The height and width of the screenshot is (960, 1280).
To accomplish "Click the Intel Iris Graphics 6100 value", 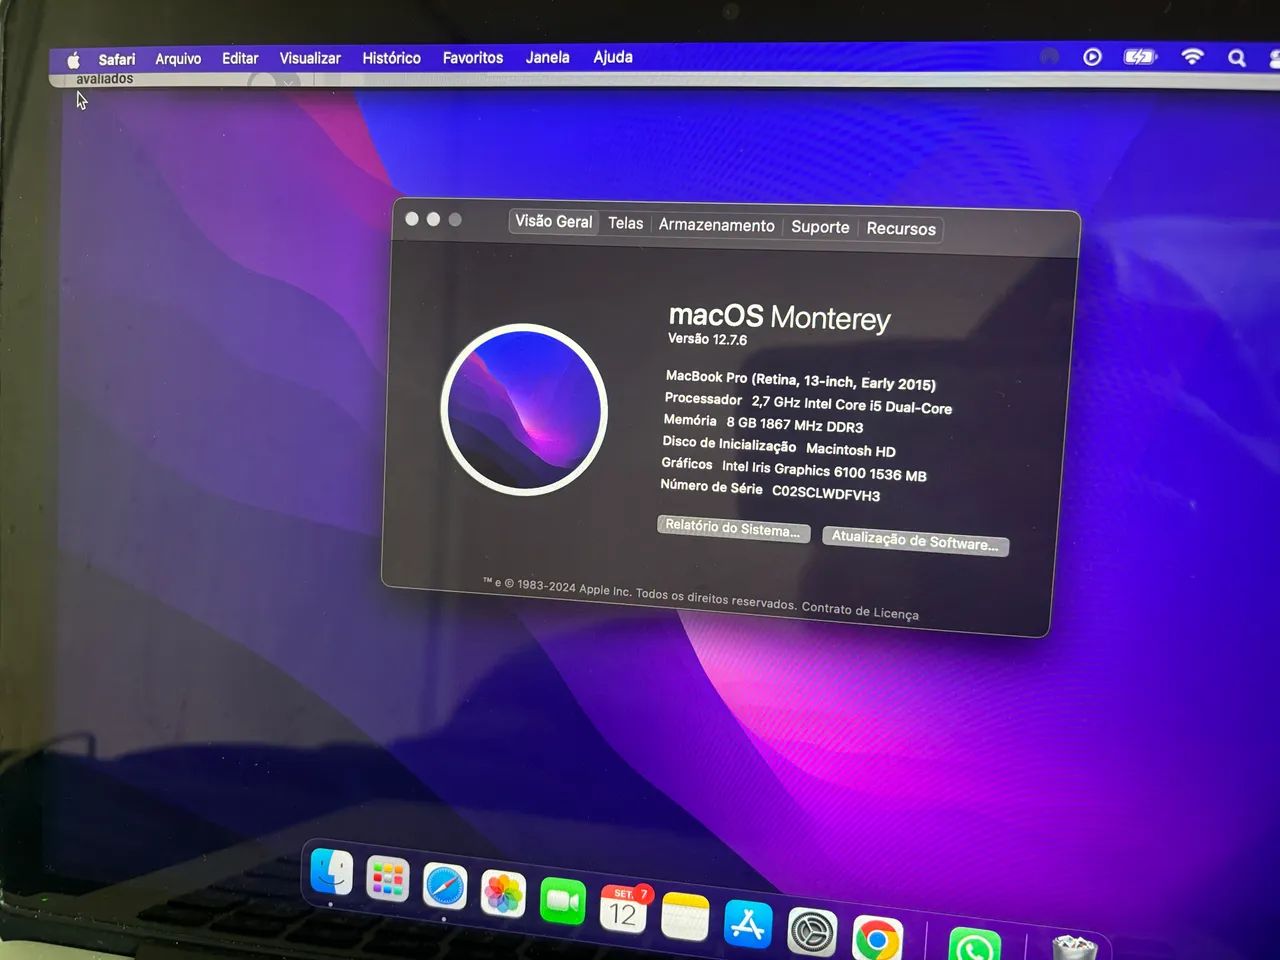I will 824,470.
